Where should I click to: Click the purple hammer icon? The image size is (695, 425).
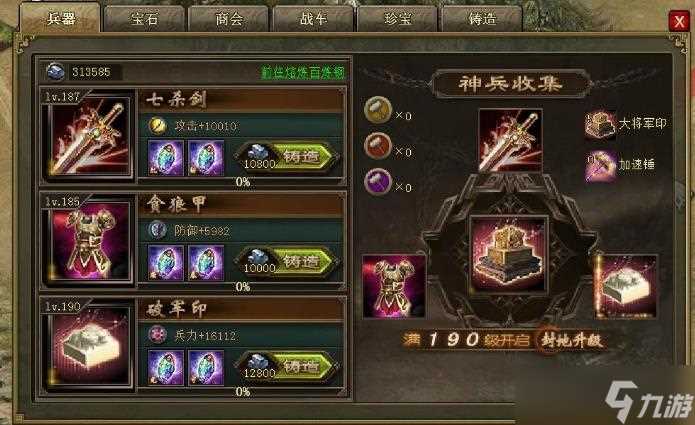pos(378,182)
